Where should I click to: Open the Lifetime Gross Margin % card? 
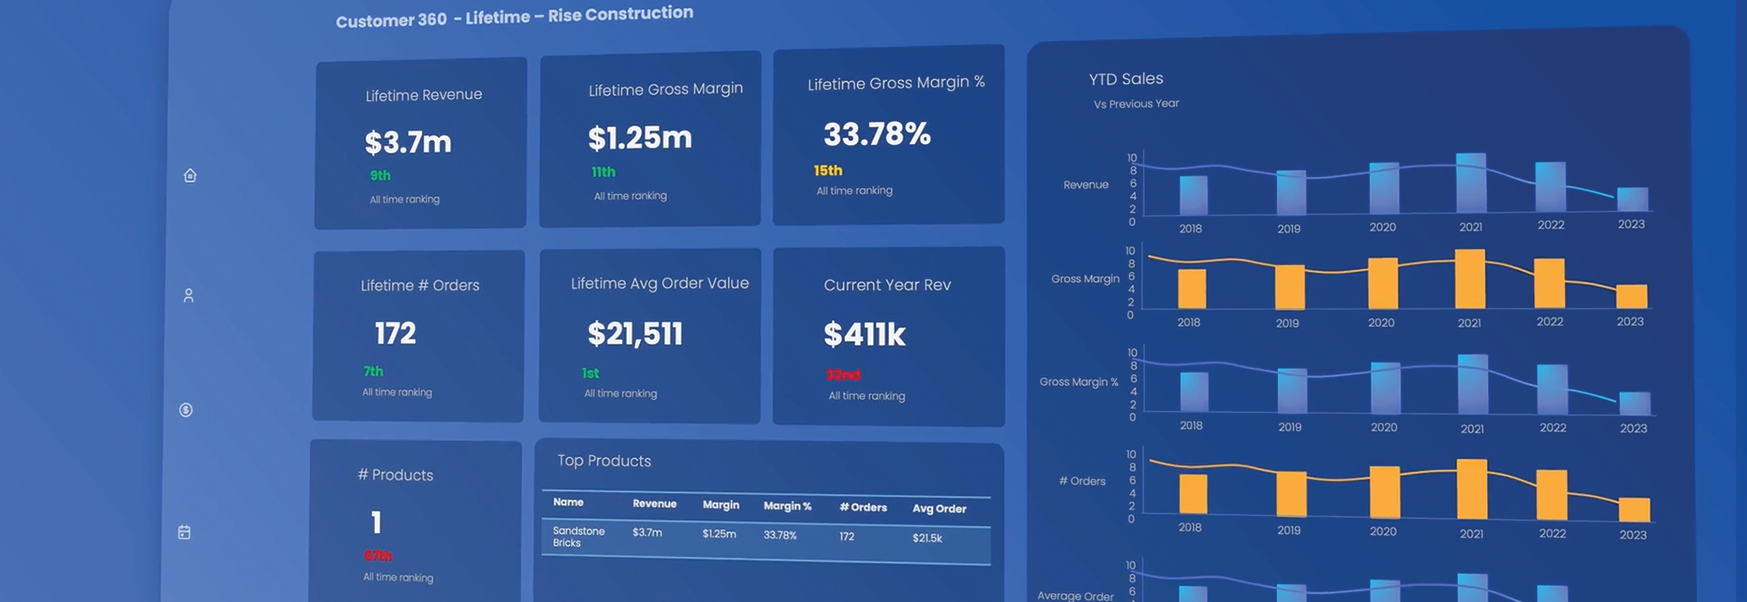pos(888,135)
